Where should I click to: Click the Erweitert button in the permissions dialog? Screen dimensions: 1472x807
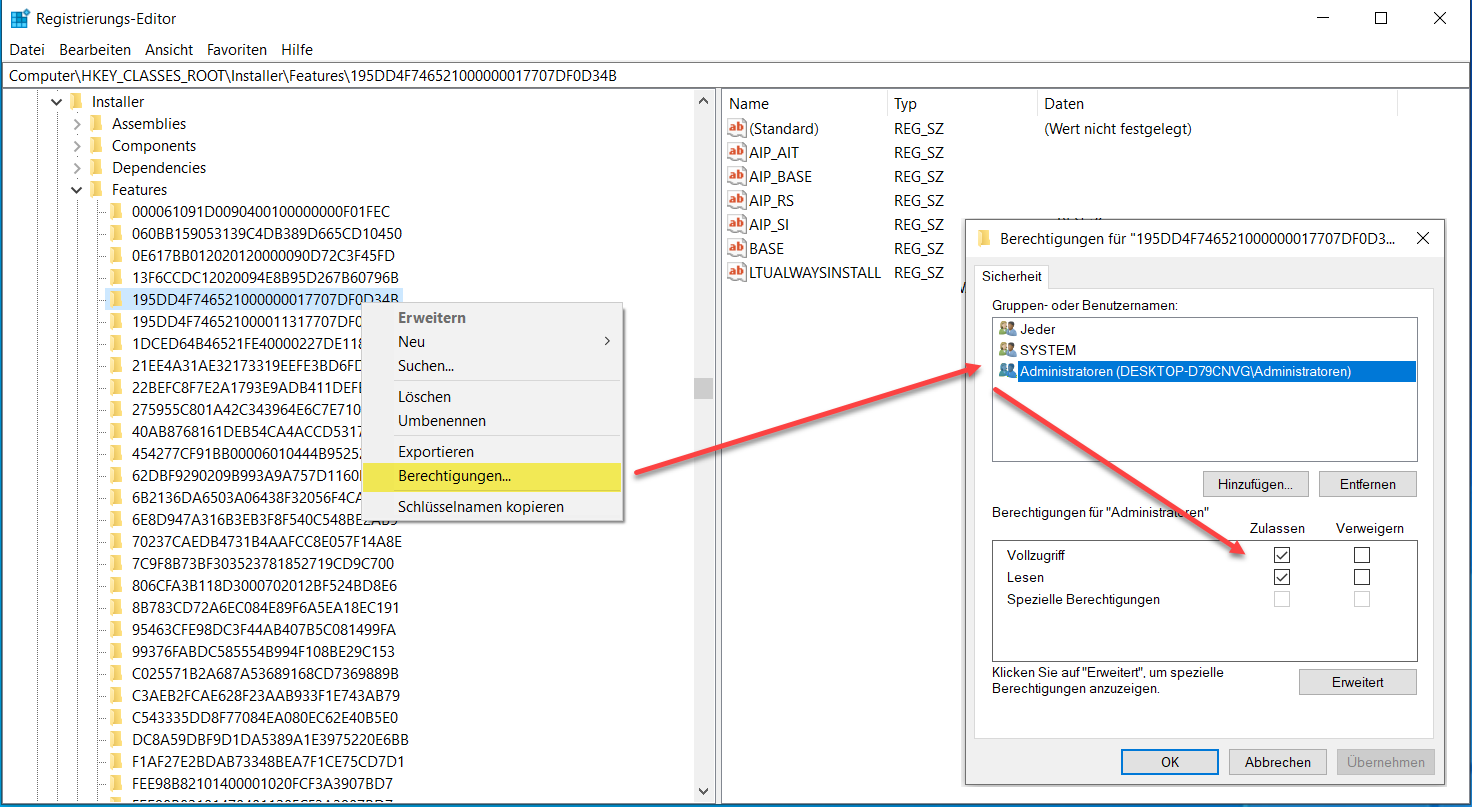click(1357, 681)
